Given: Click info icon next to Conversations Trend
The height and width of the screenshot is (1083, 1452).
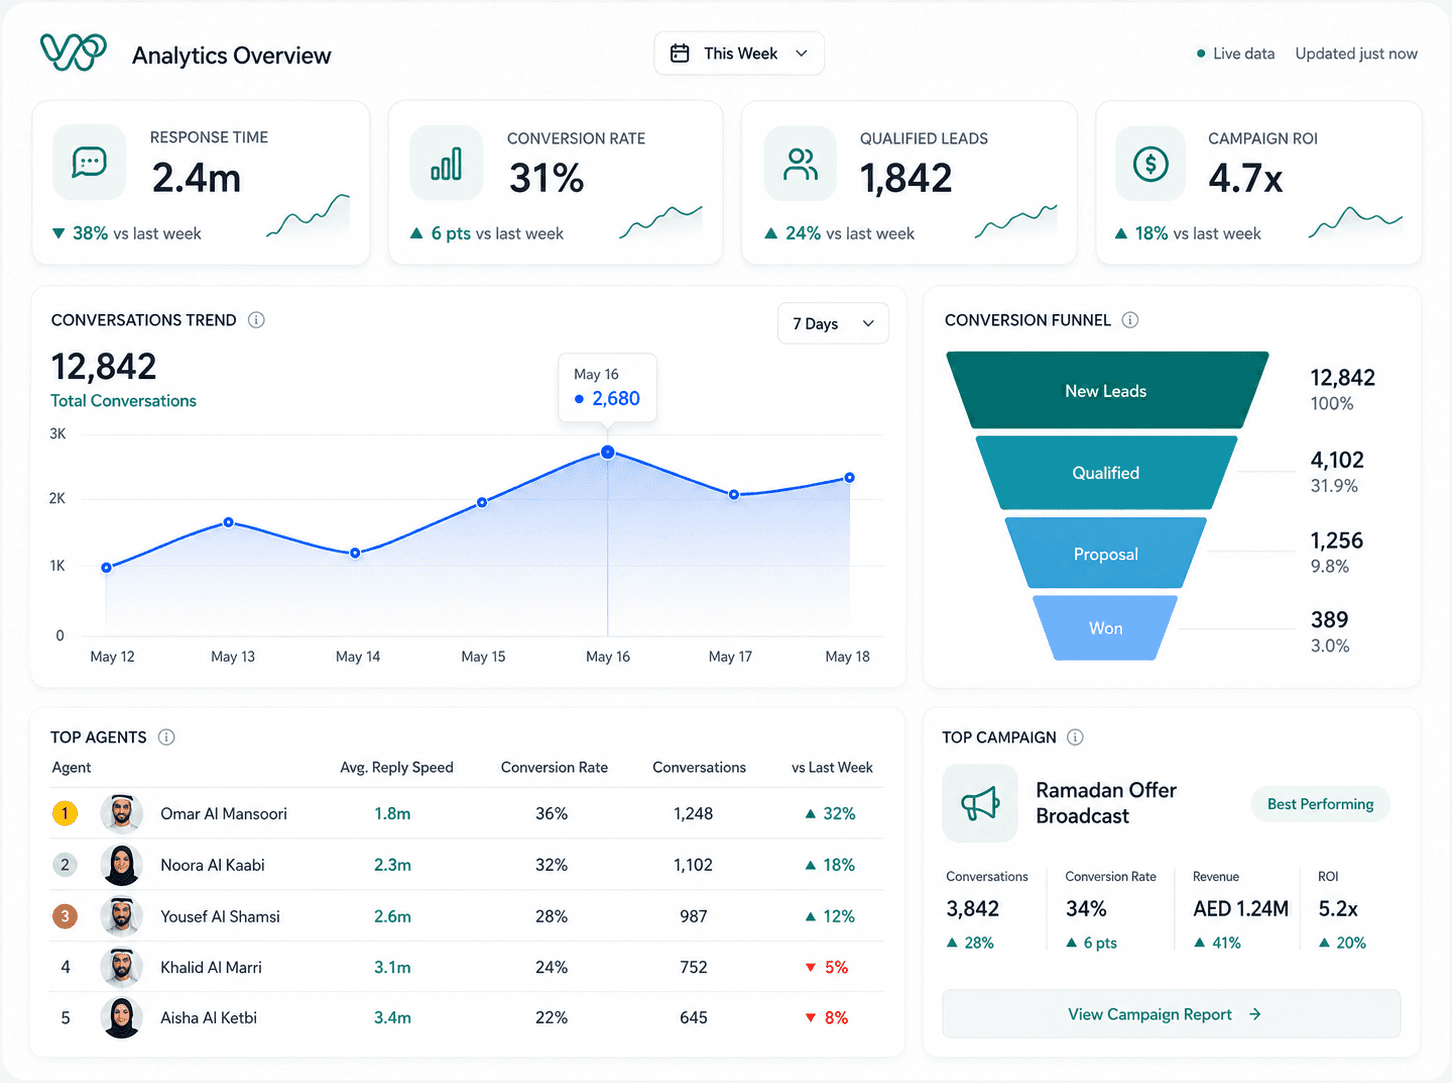Looking at the screenshot, I should 256,320.
